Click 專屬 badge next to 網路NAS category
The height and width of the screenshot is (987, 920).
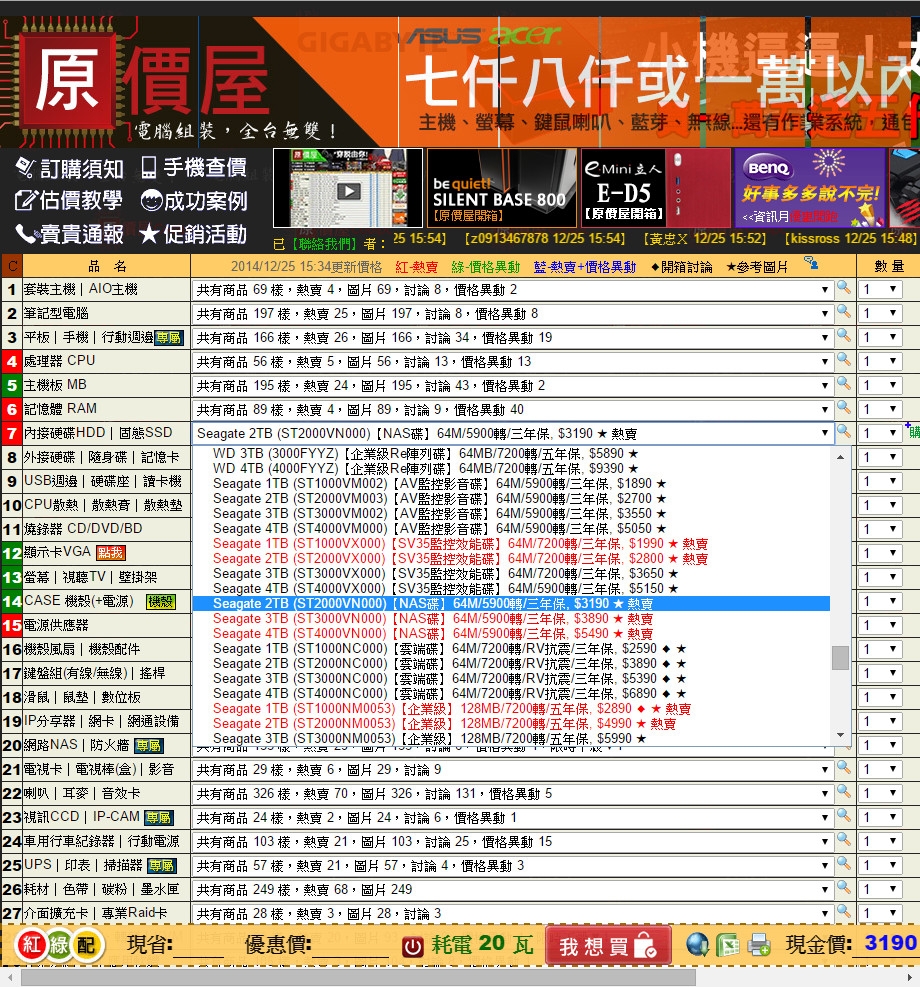pyautogui.click(x=149, y=746)
